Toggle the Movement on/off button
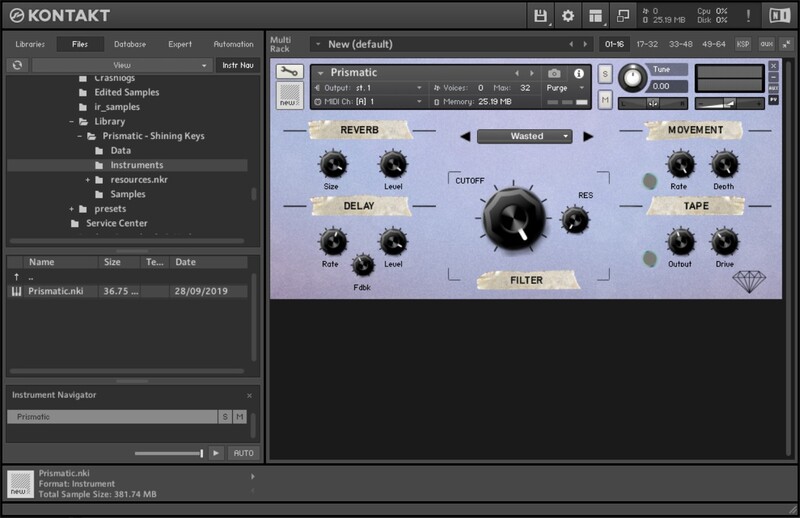800x518 pixels. point(649,182)
